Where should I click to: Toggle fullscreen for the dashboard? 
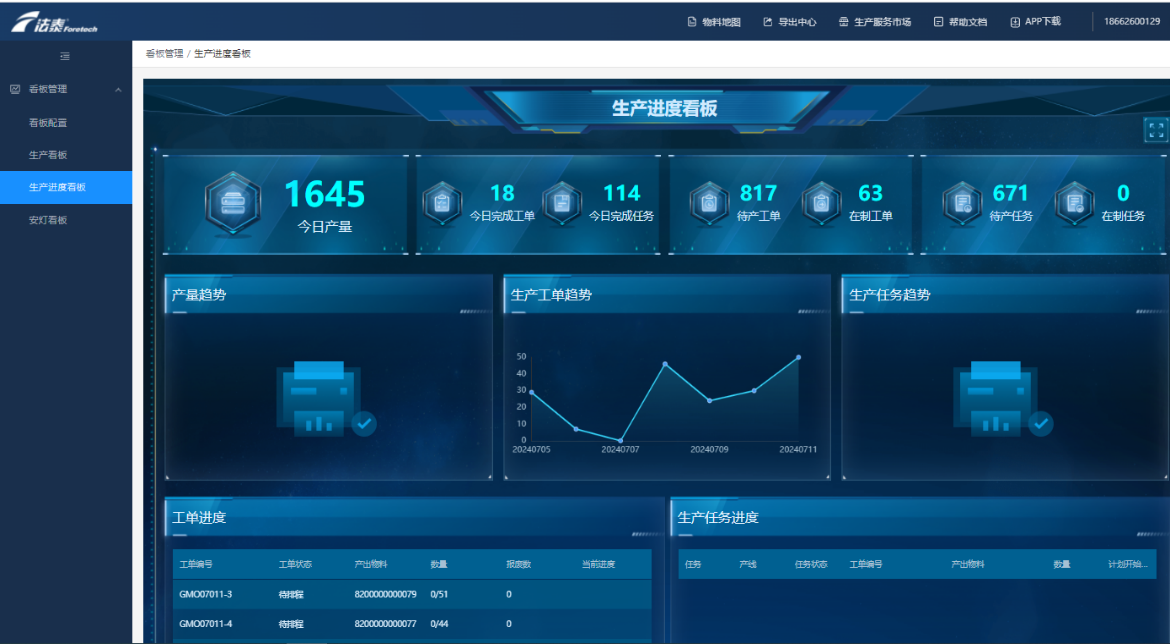(x=1156, y=130)
